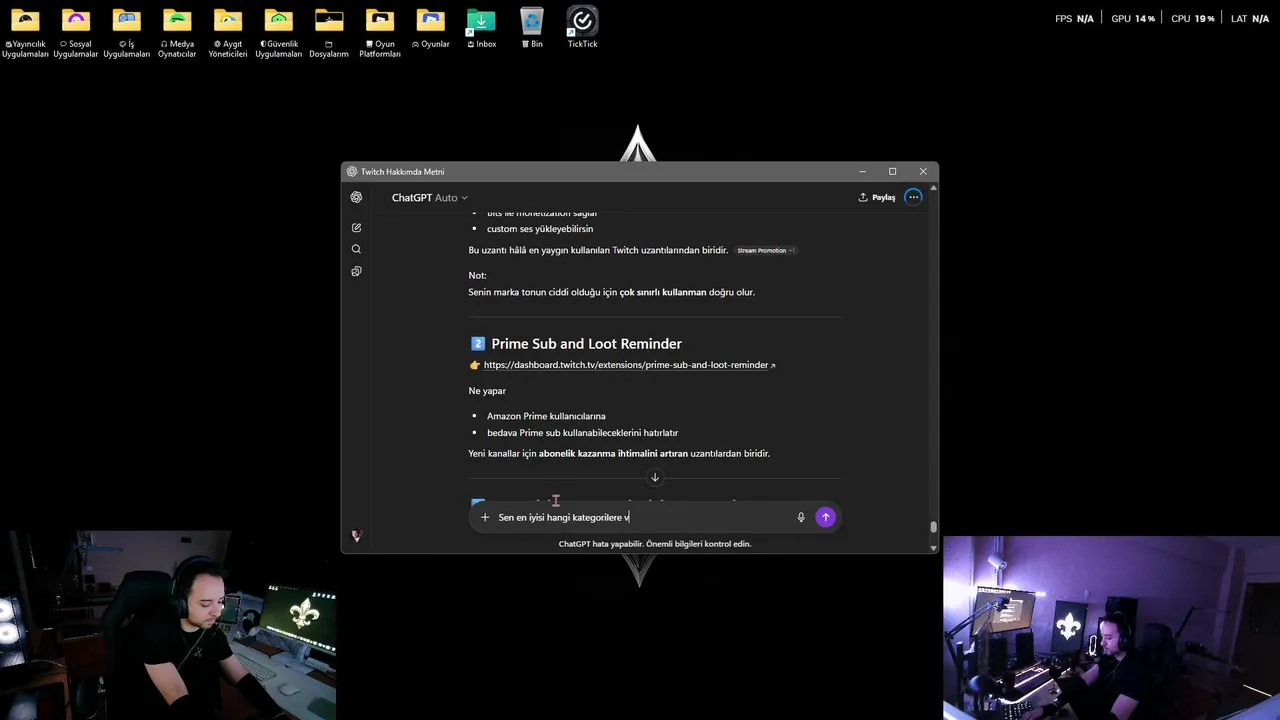Open the search chats icon
Viewport: 1280px width, 720px height.
point(356,249)
